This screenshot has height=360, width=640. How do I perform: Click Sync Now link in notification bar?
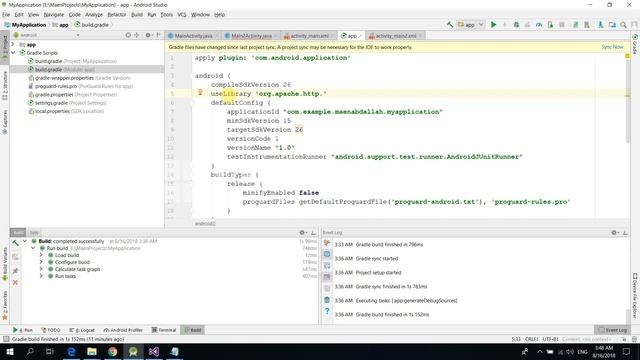612,47
